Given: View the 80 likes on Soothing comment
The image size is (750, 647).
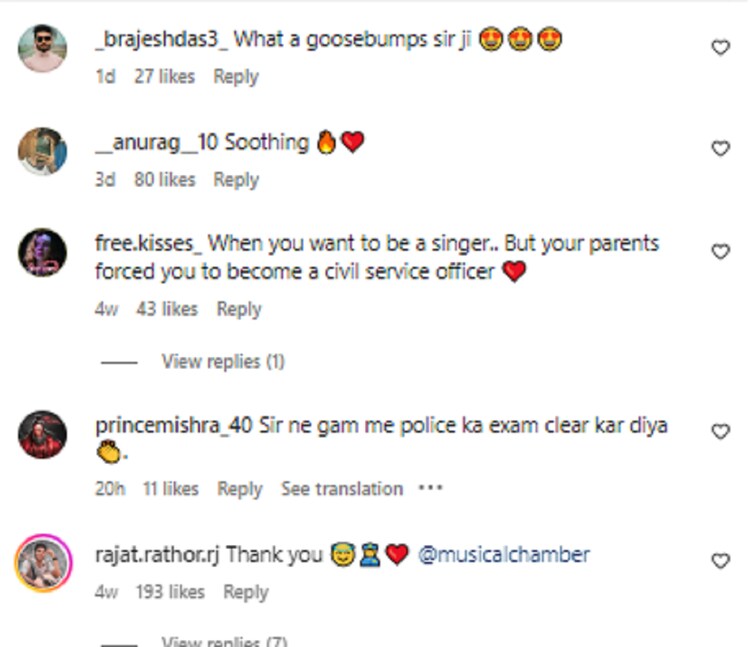Looking at the screenshot, I should coord(163,180).
